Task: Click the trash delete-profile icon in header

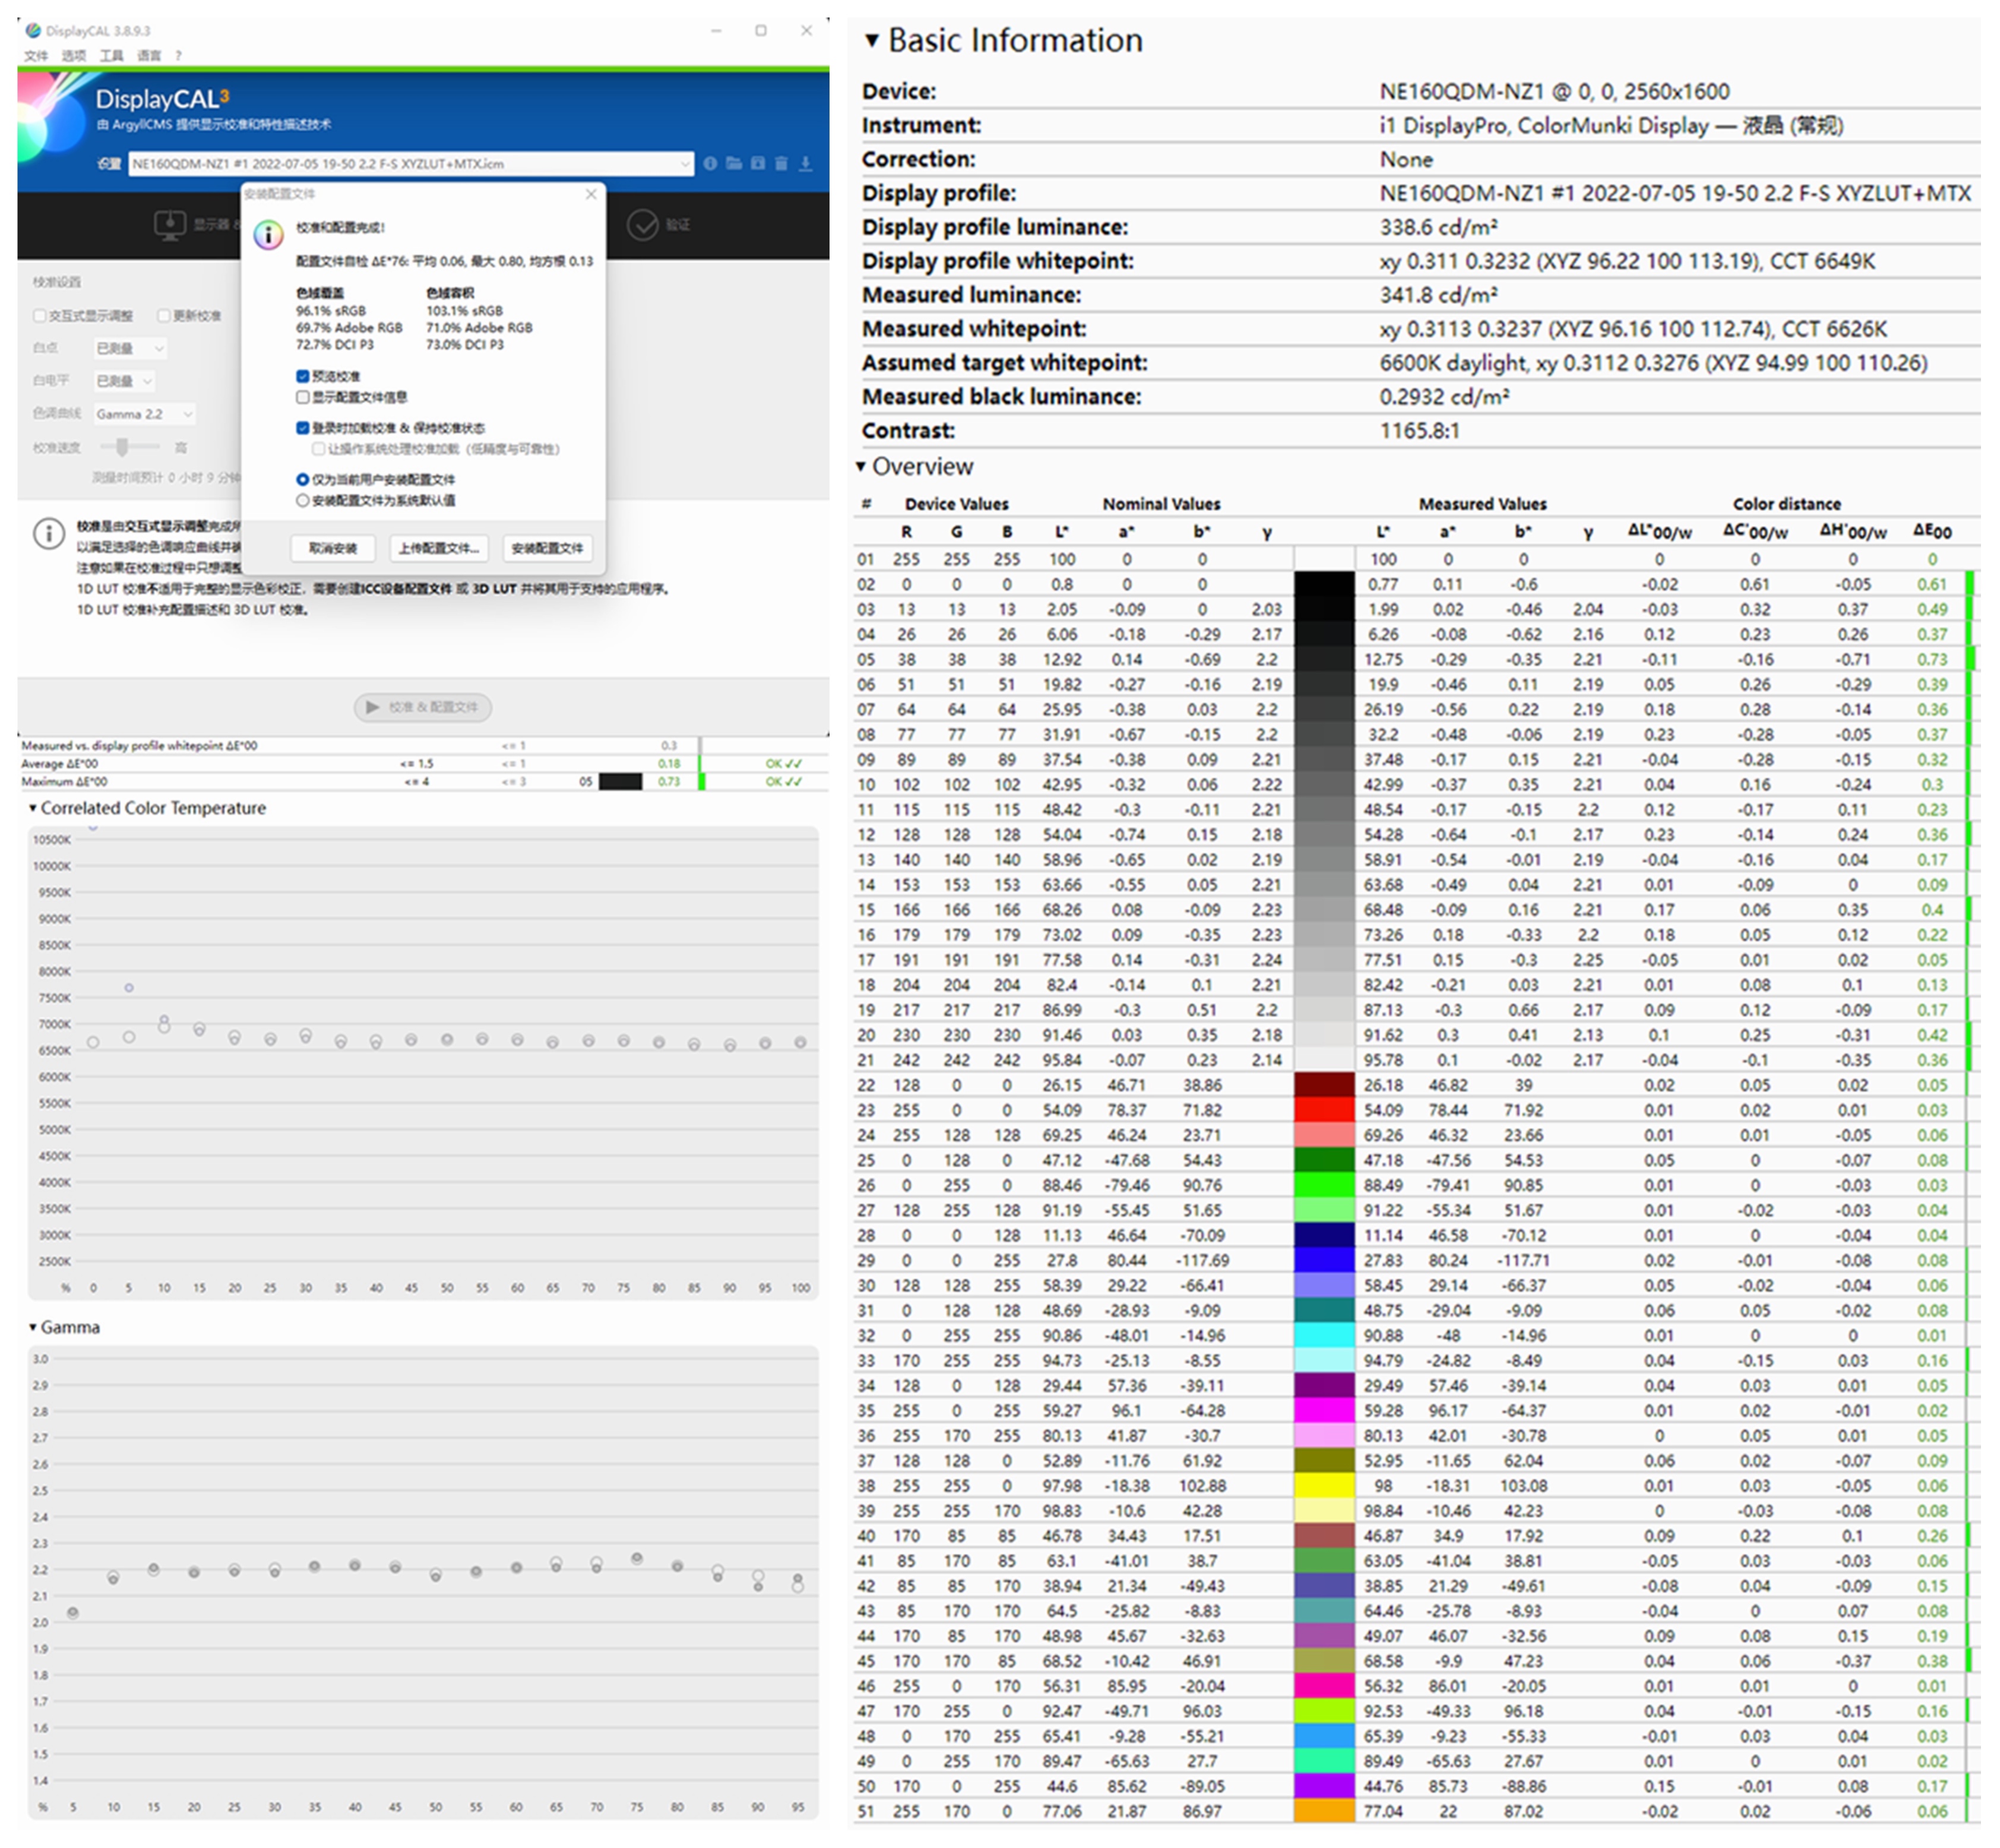Action: [781, 163]
